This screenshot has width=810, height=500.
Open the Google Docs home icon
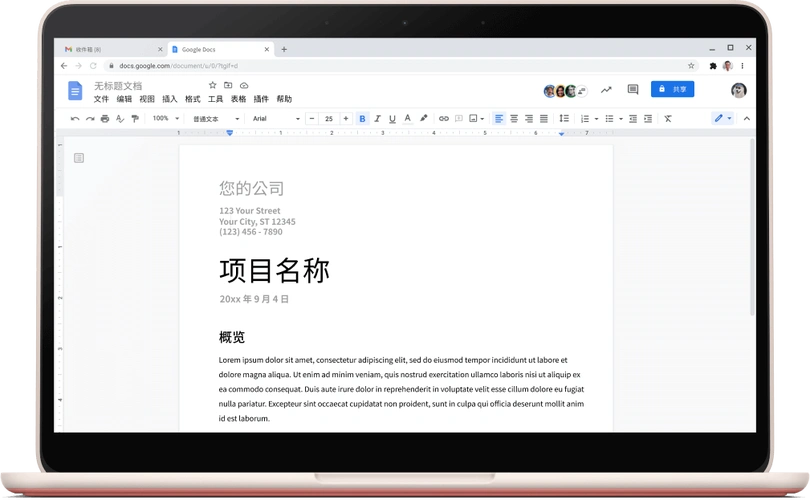pyautogui.click(x=75, y=91)
